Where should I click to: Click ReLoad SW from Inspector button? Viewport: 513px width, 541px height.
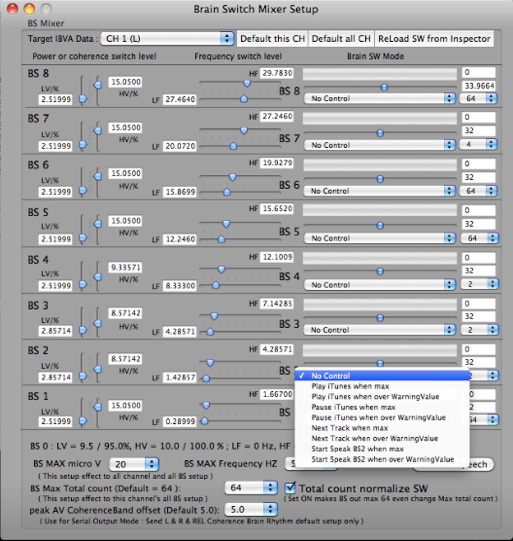[x=434, y=39]
